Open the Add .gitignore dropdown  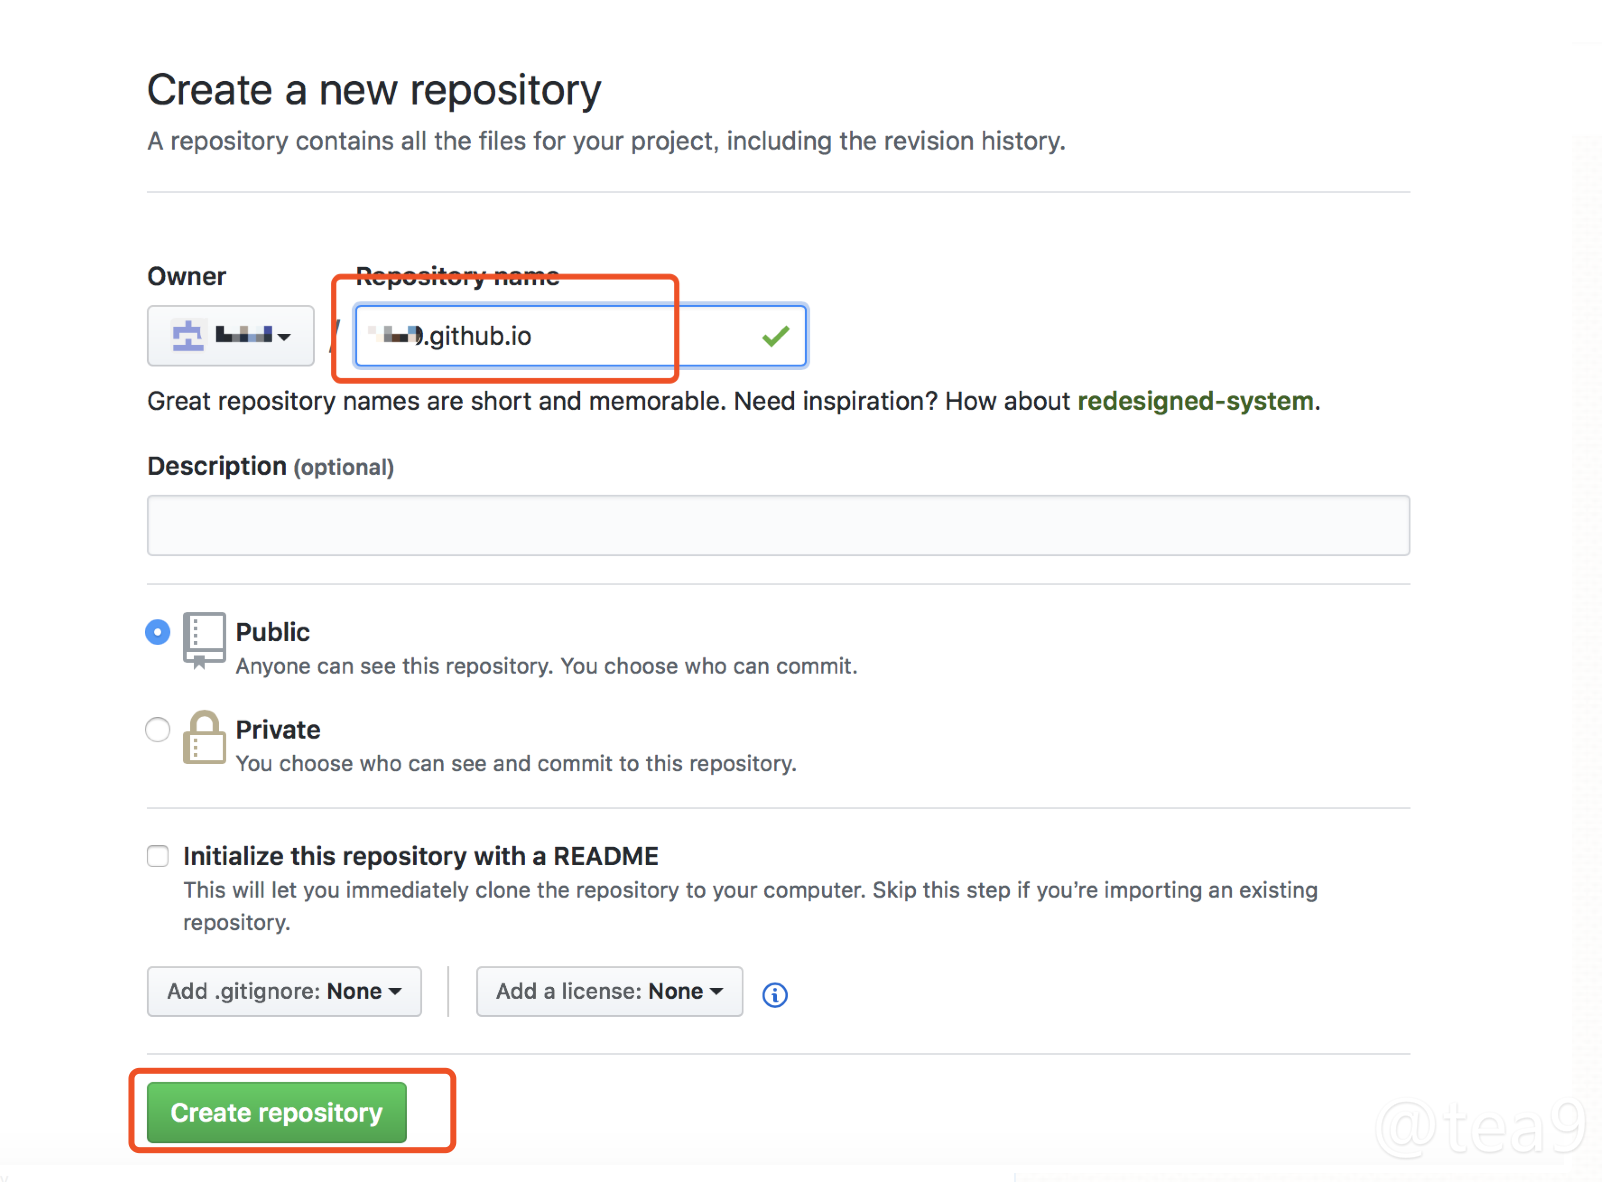284,991
